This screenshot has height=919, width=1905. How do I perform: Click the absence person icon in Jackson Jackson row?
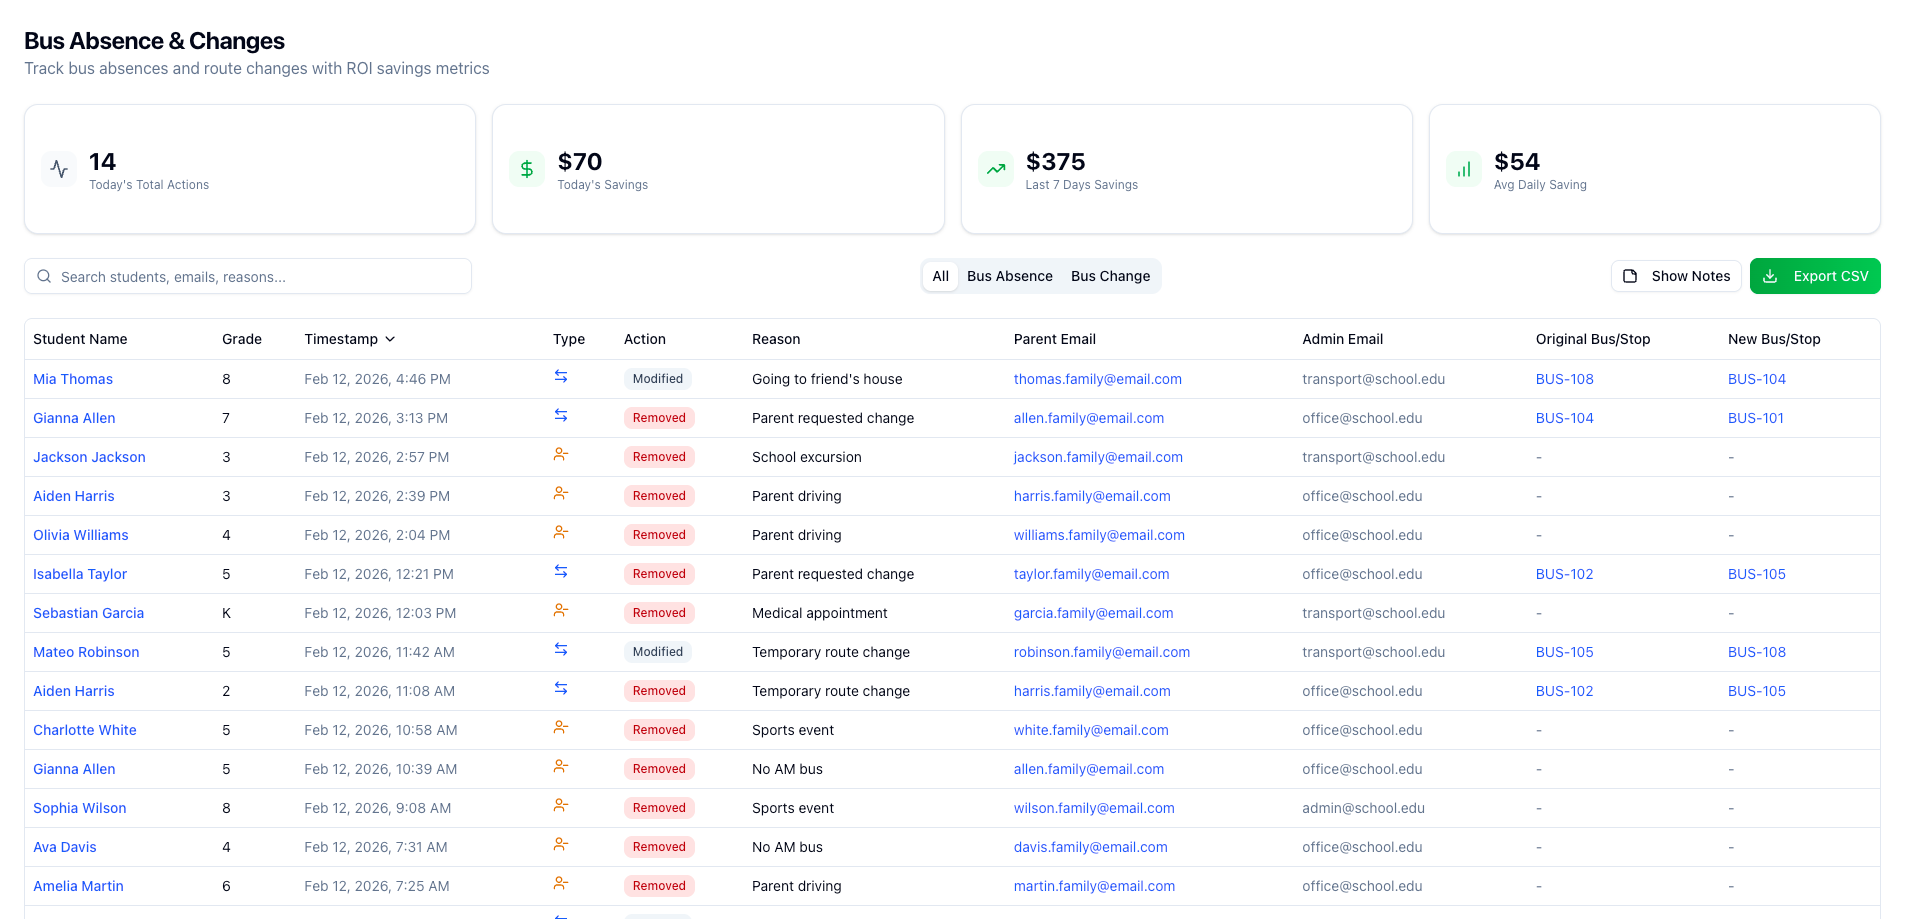pyautogui.click(x=561, y=455)
